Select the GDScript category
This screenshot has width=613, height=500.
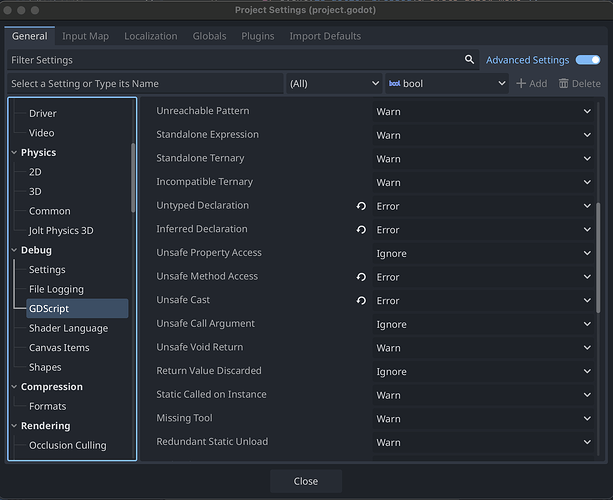point(77,308)
